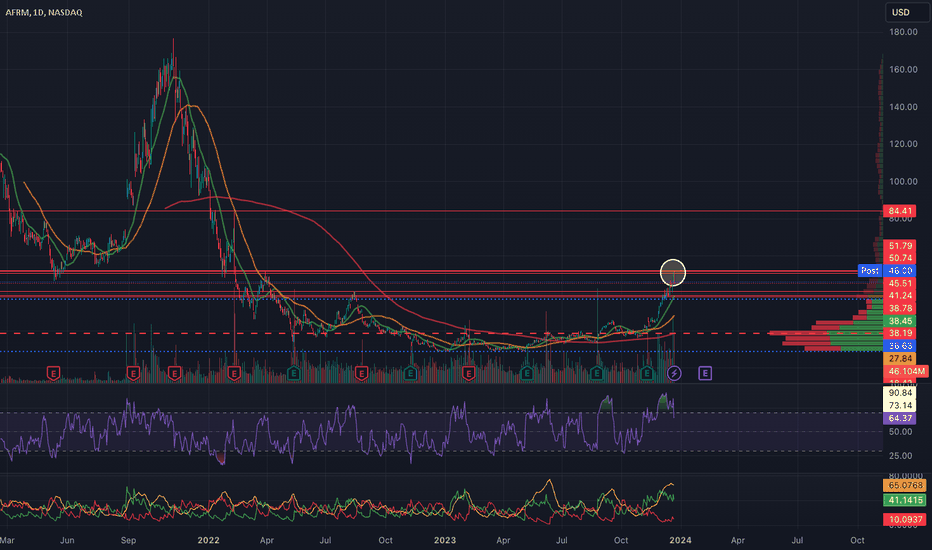The height and width of the screenshot is (550, 932).
Task: Click the 73.14 RSI value label
Action: click(900, 406)
